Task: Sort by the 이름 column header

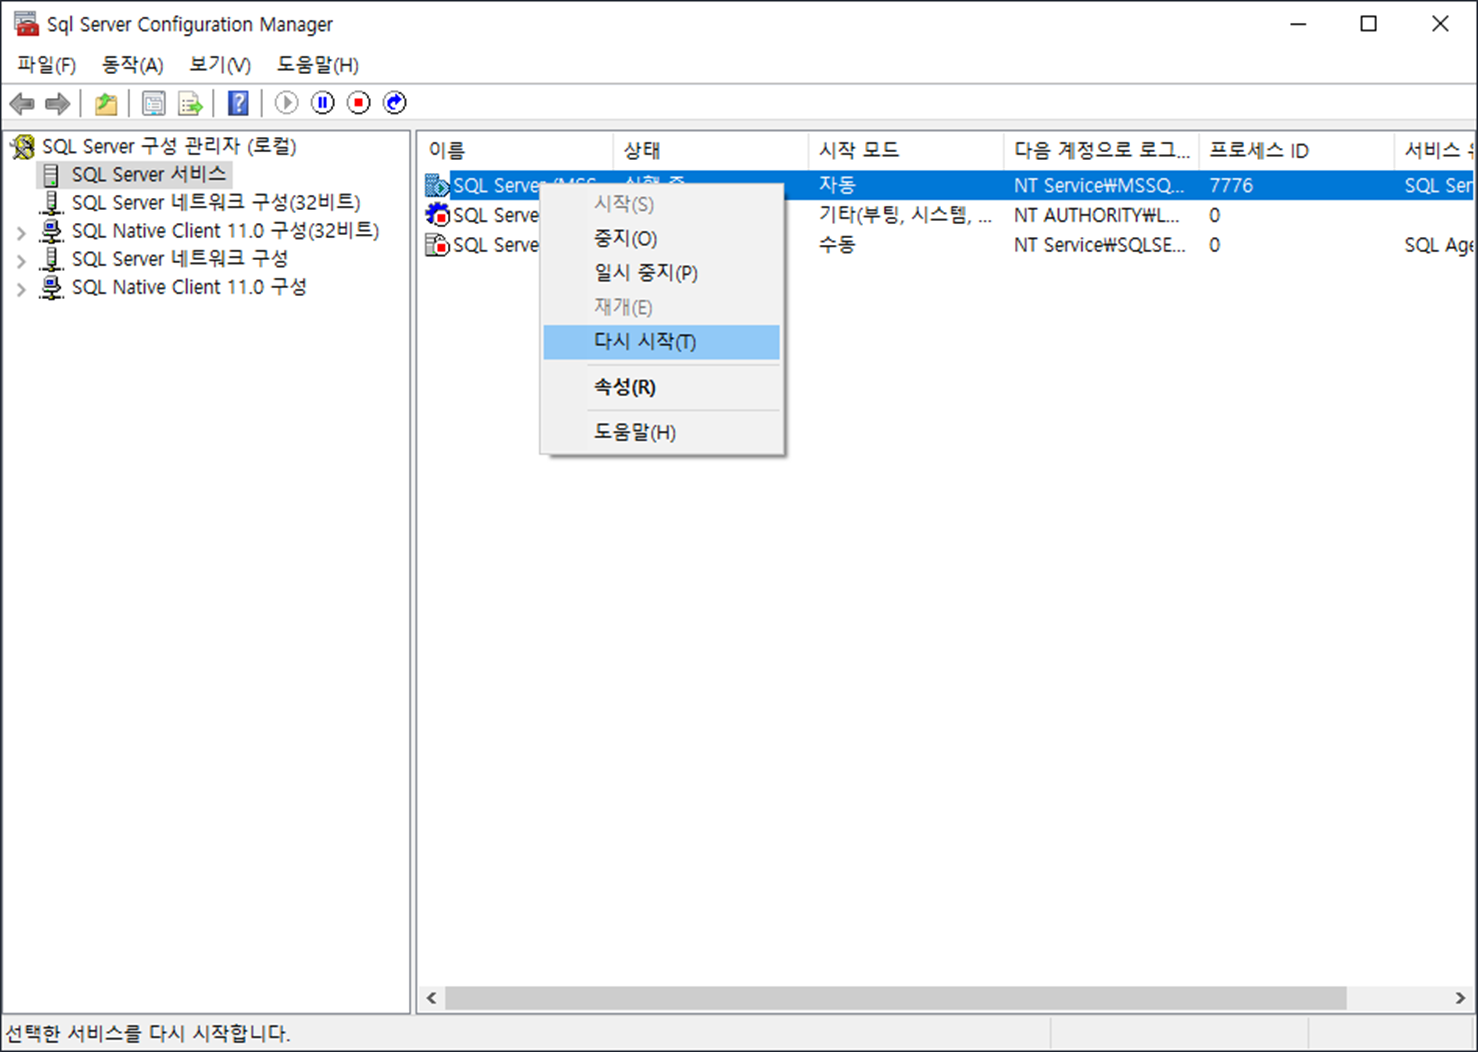Action: tap(516, 150)
